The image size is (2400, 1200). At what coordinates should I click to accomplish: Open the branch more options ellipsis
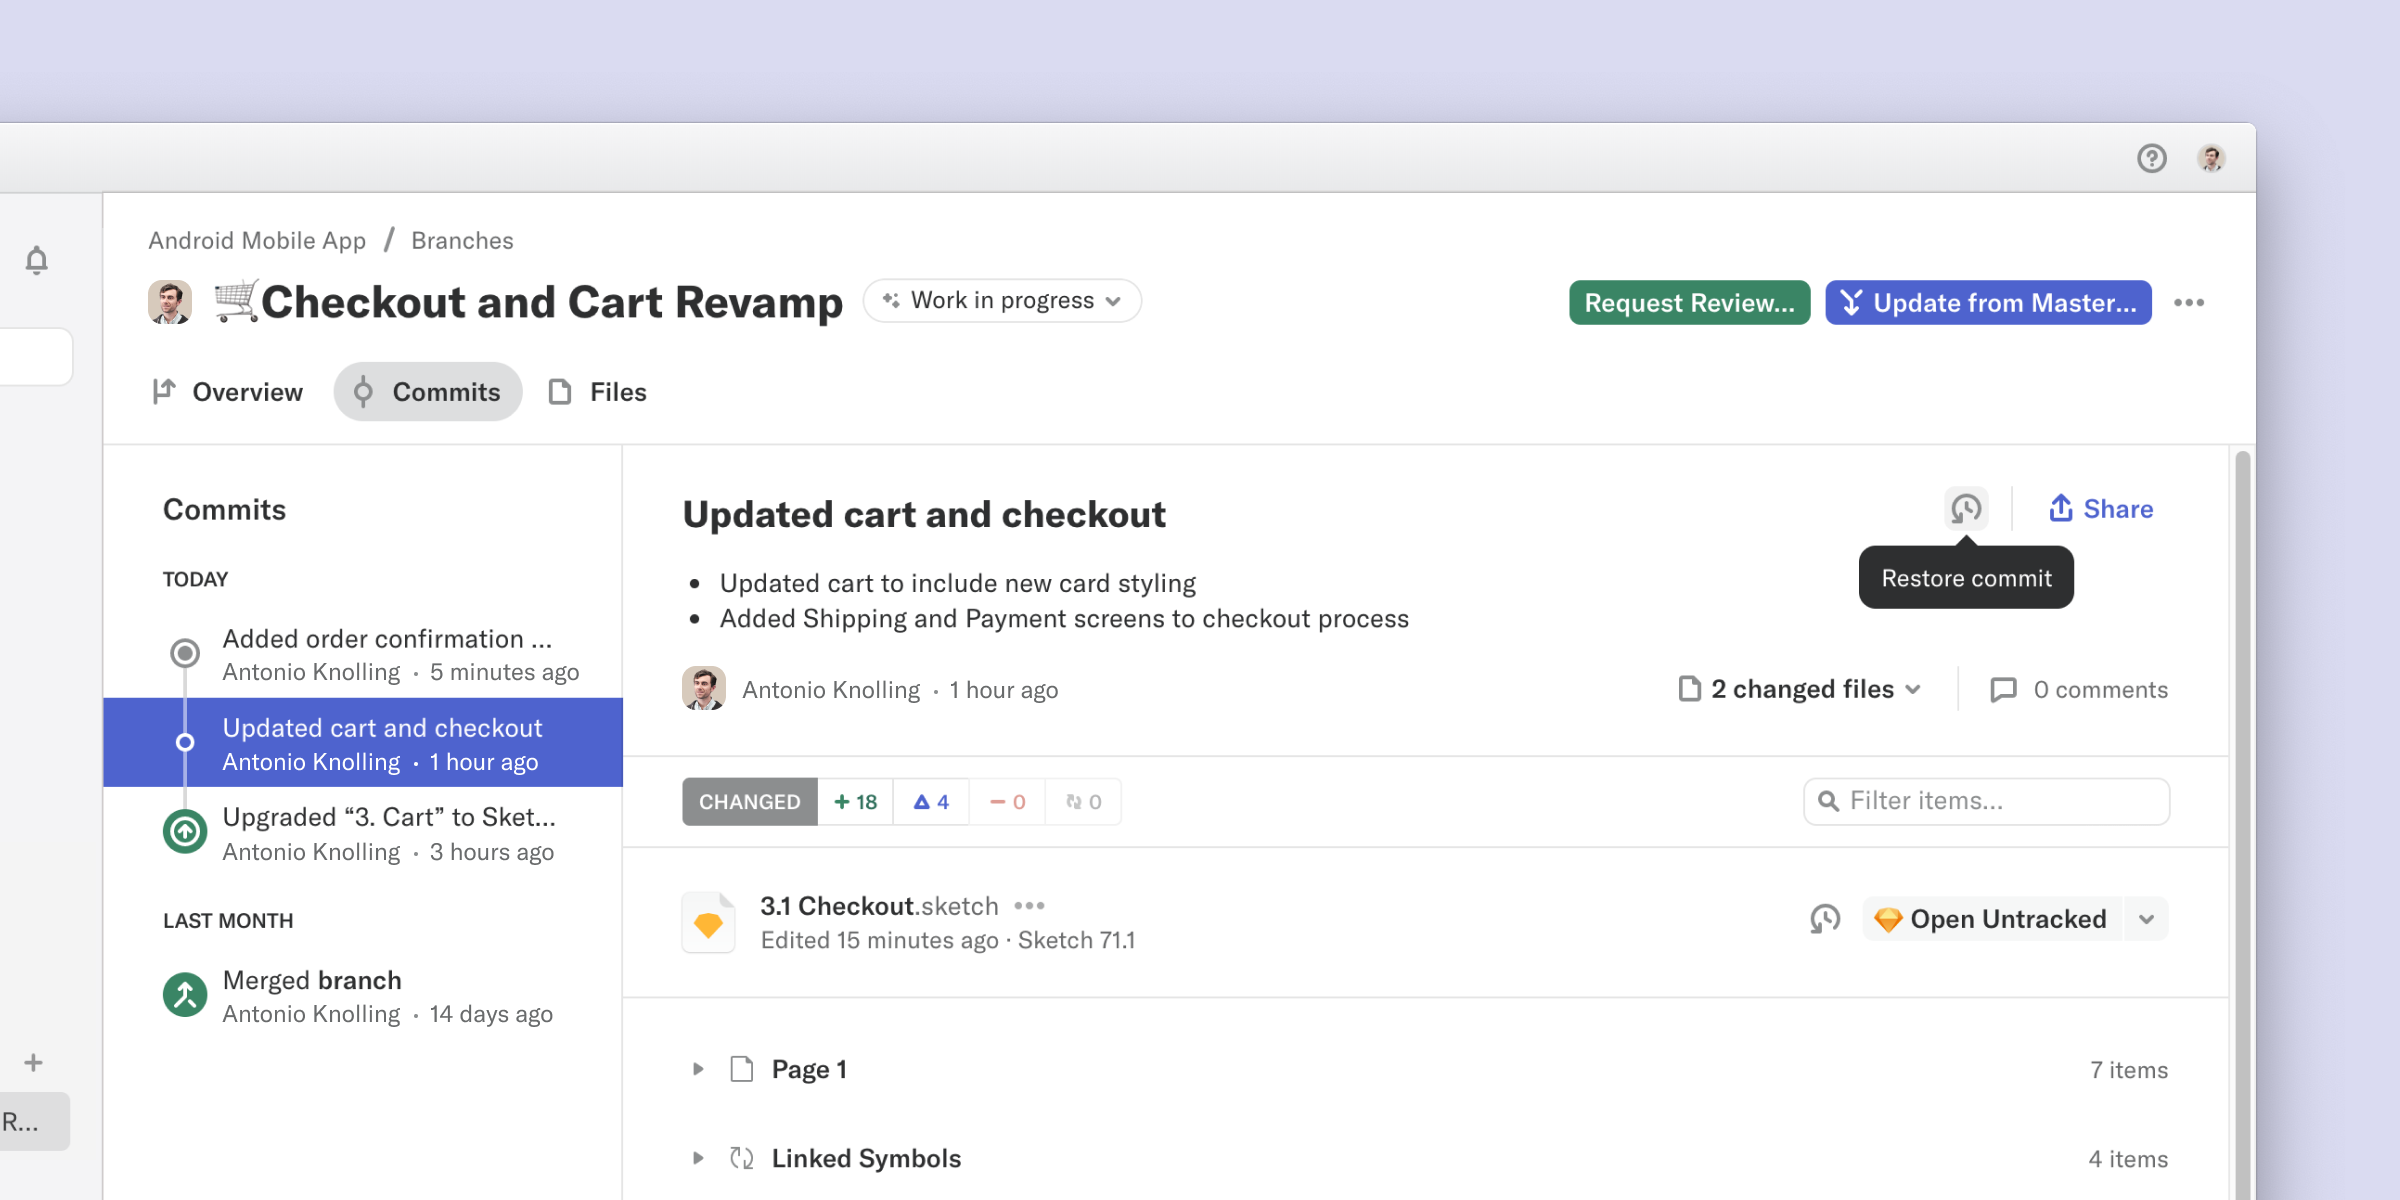[x=2189, y=303]
